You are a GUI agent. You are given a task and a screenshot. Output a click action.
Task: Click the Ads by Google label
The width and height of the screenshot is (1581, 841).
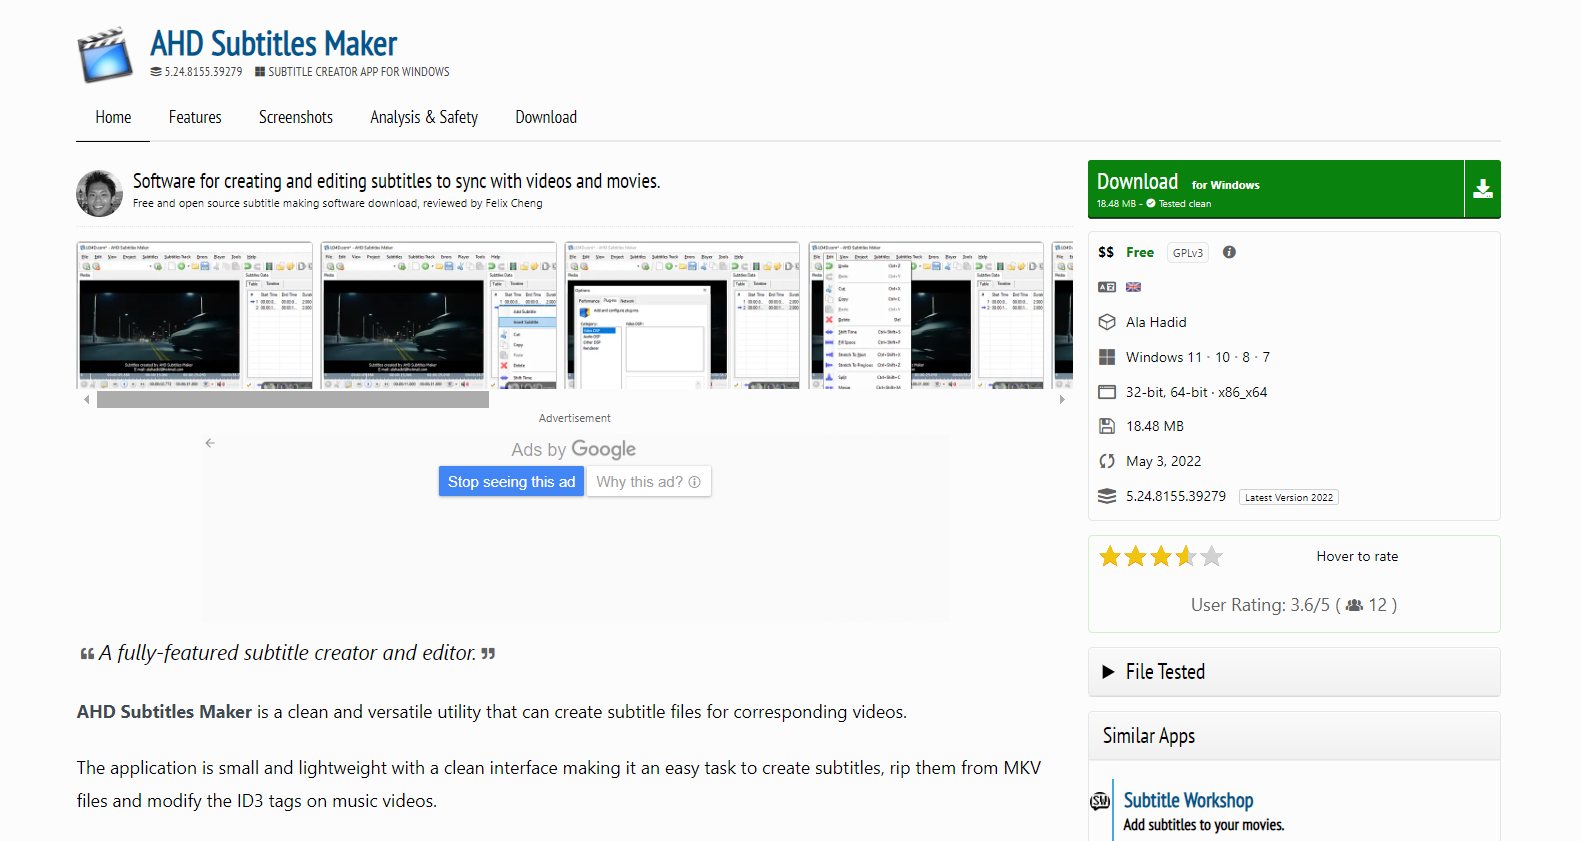574,449
